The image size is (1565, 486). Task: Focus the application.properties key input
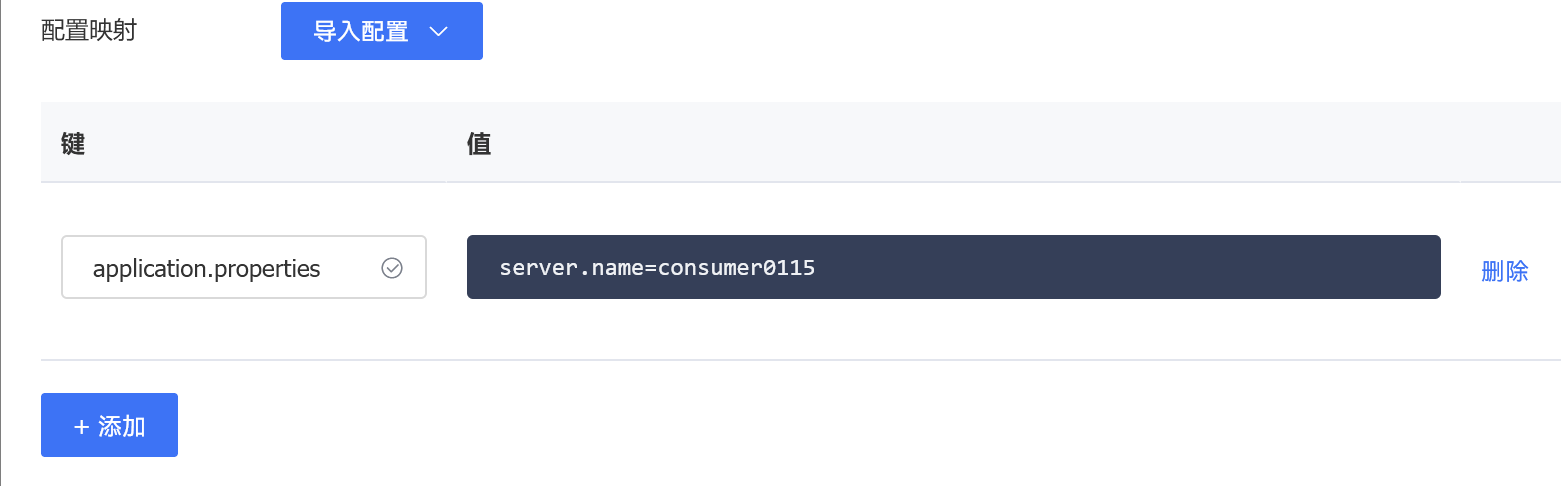pyautogui.click(x=244, y=267)
